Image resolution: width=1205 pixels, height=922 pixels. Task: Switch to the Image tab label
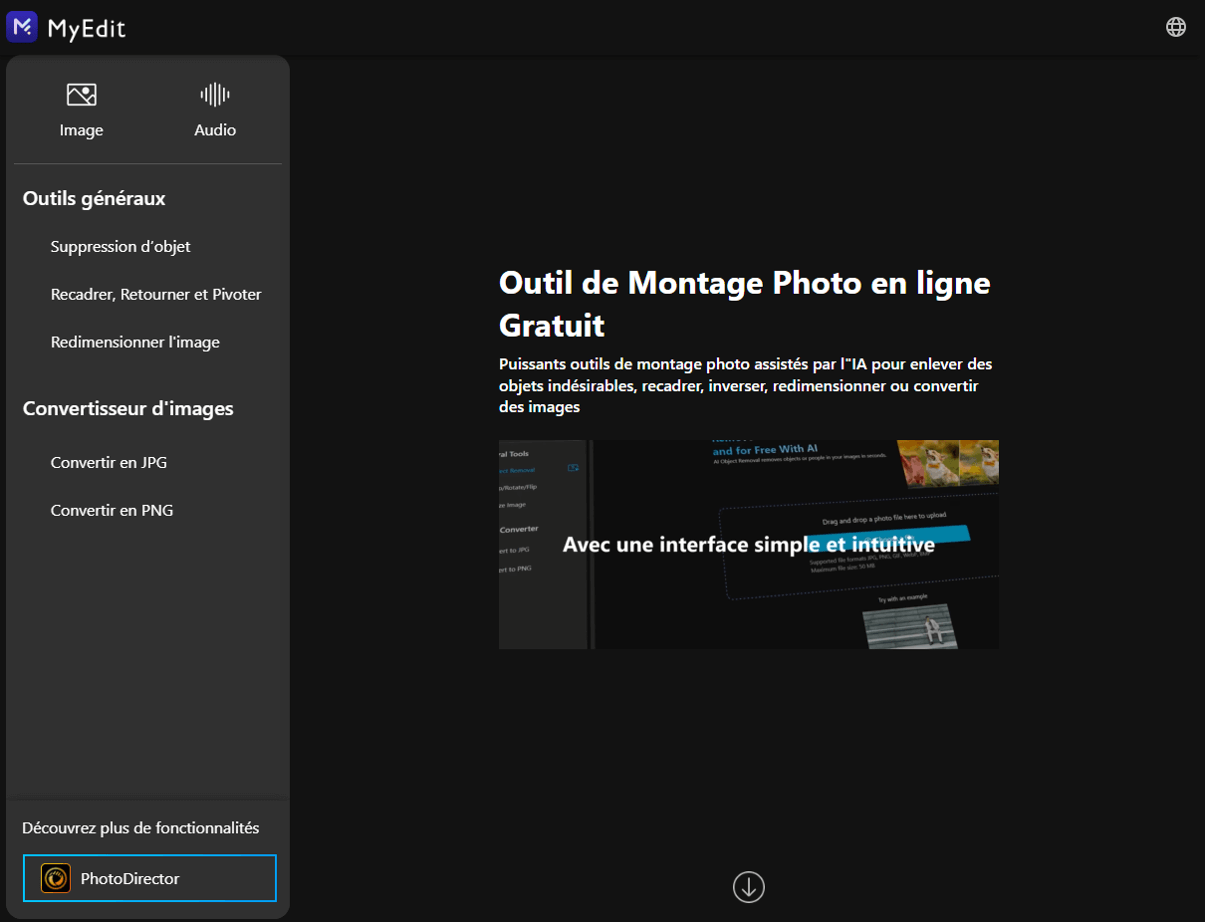point(81,130)
